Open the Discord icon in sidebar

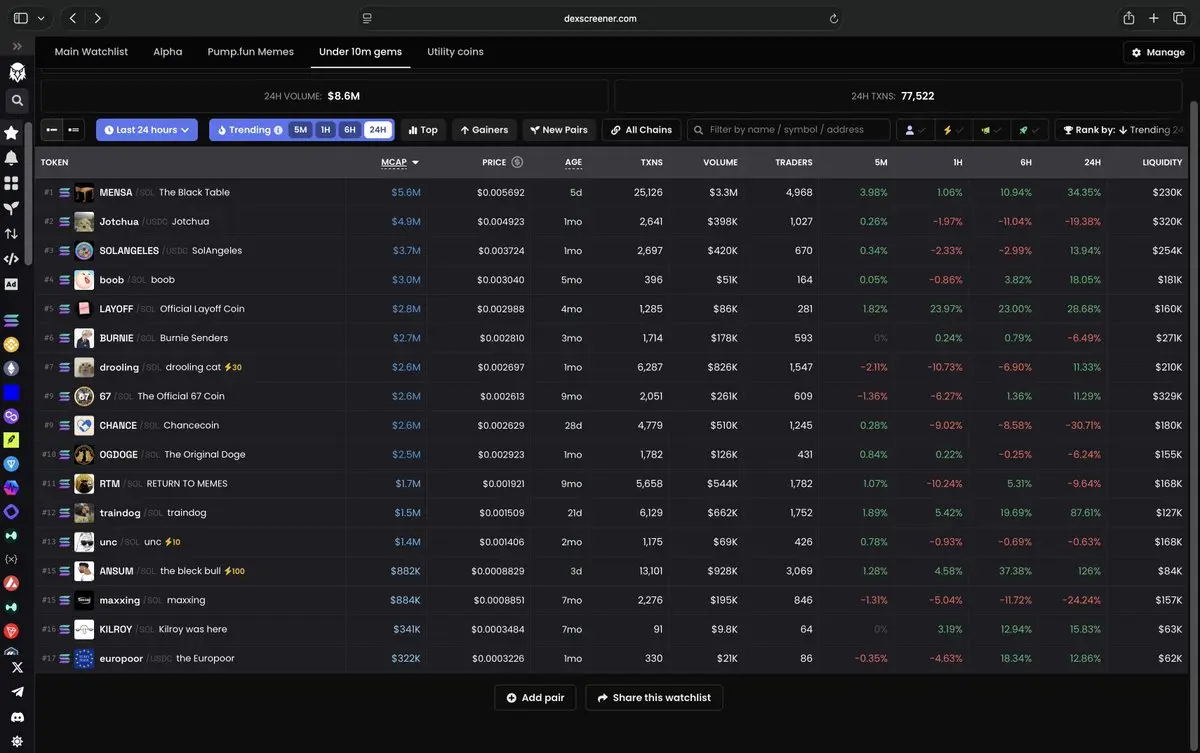[16, 717]
